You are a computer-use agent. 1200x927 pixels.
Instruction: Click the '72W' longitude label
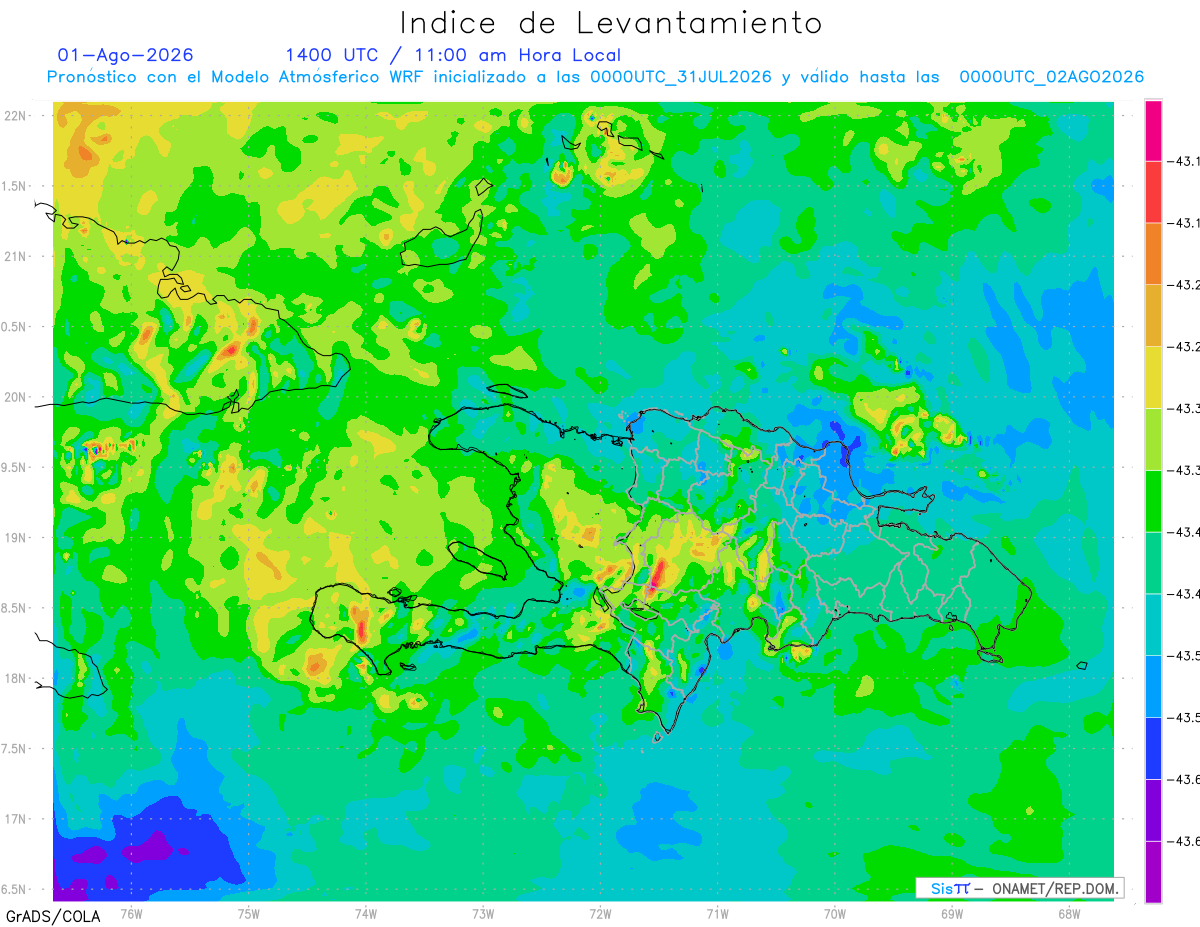[600, 913]
